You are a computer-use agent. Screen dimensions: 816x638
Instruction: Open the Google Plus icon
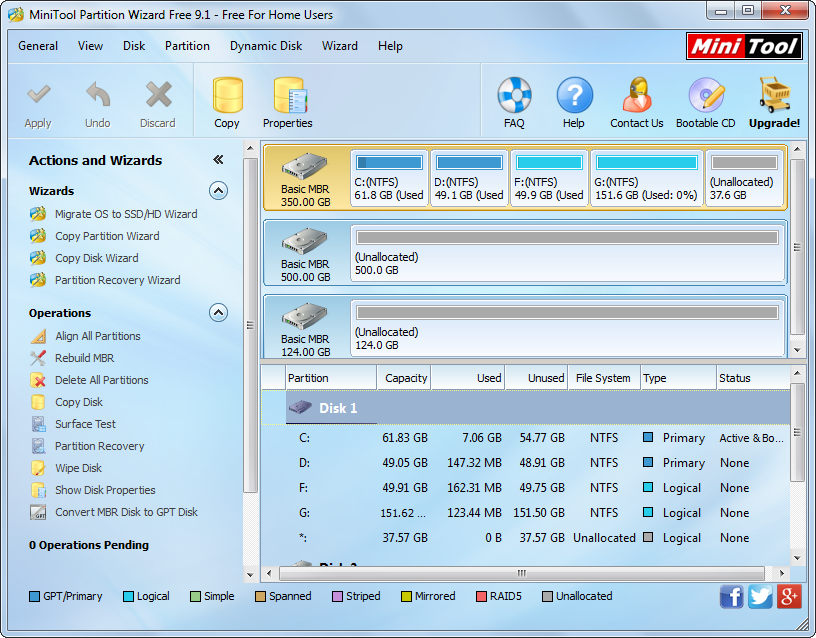click(789, 596)
